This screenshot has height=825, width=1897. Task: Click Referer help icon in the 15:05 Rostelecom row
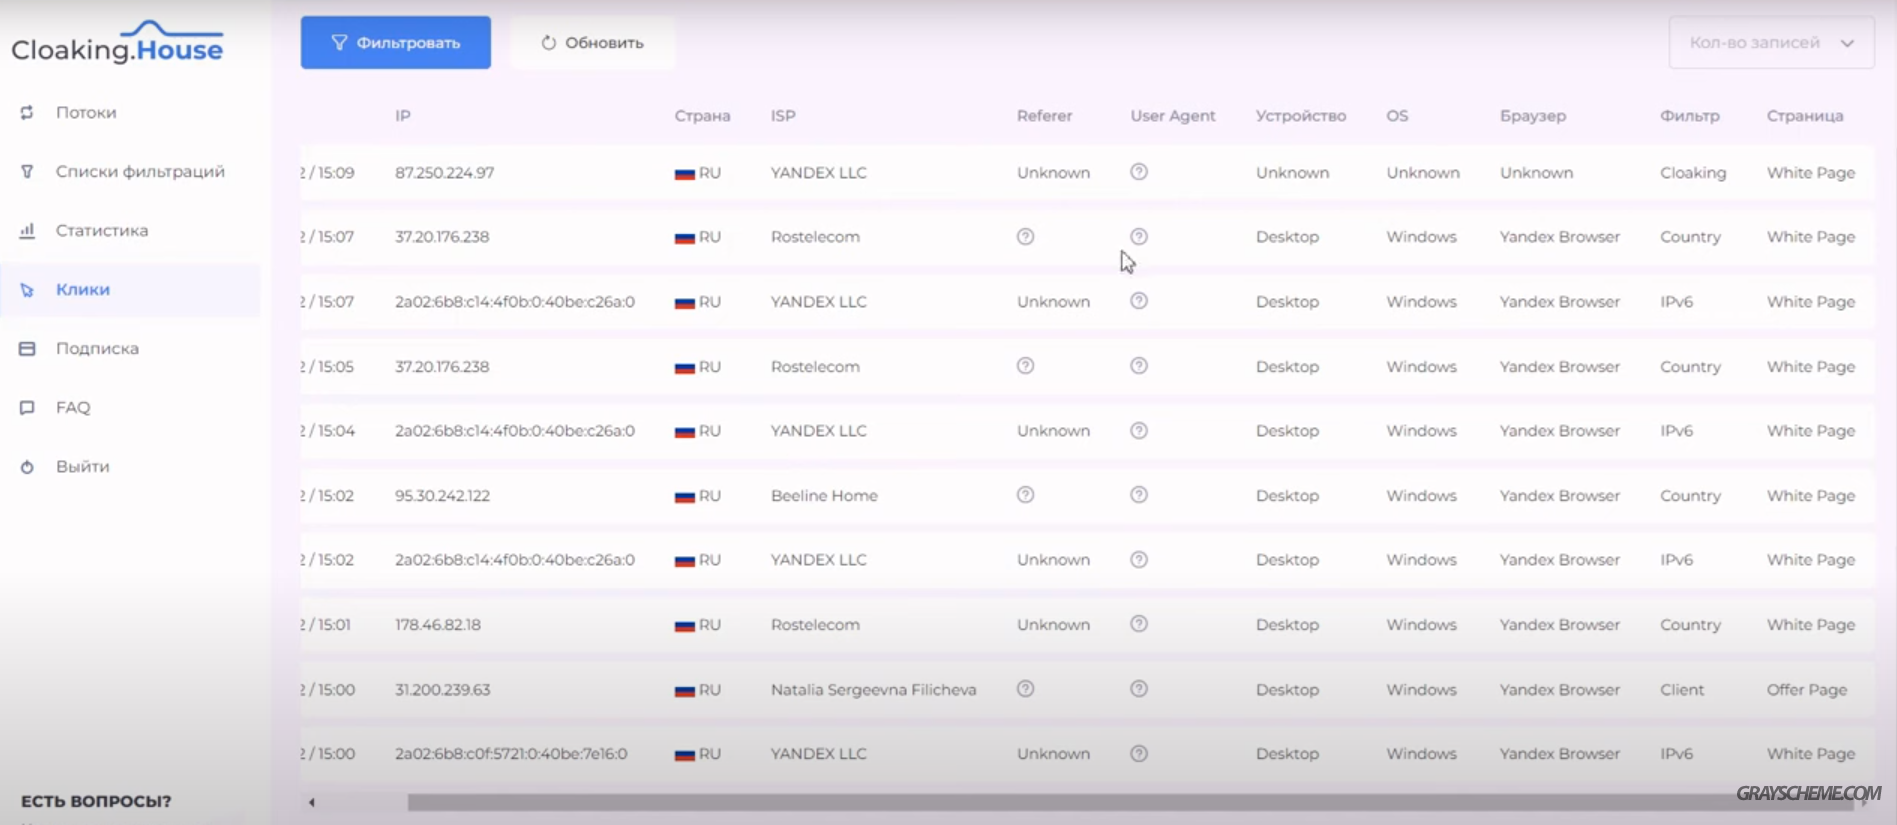(1025, 366)
